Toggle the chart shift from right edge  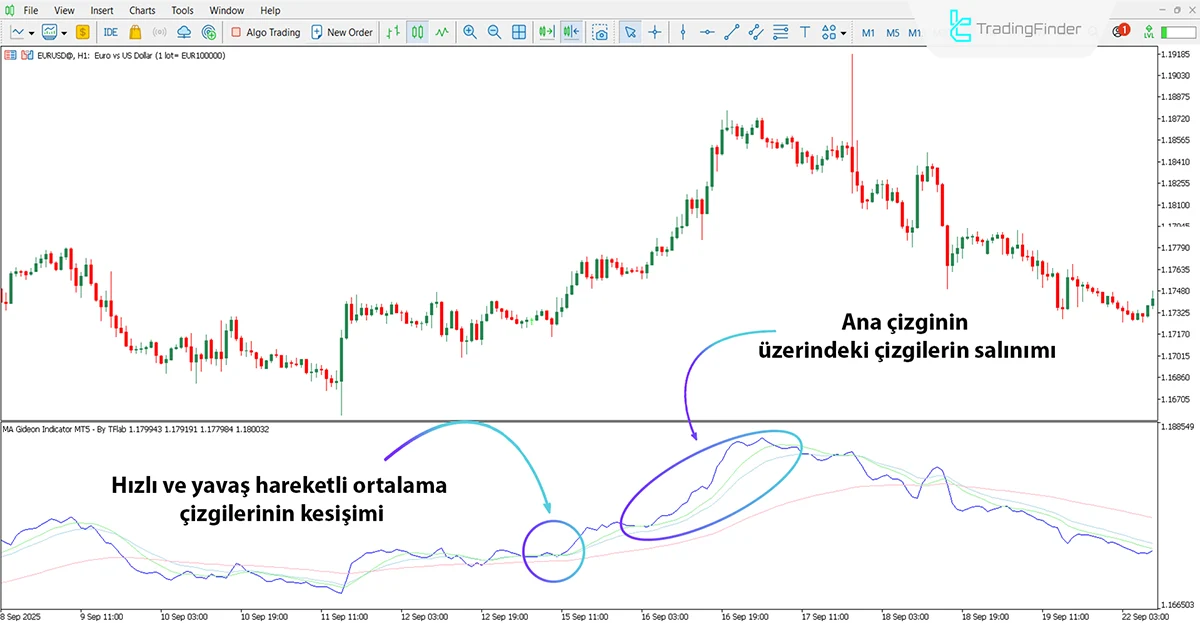coord(570,32)
